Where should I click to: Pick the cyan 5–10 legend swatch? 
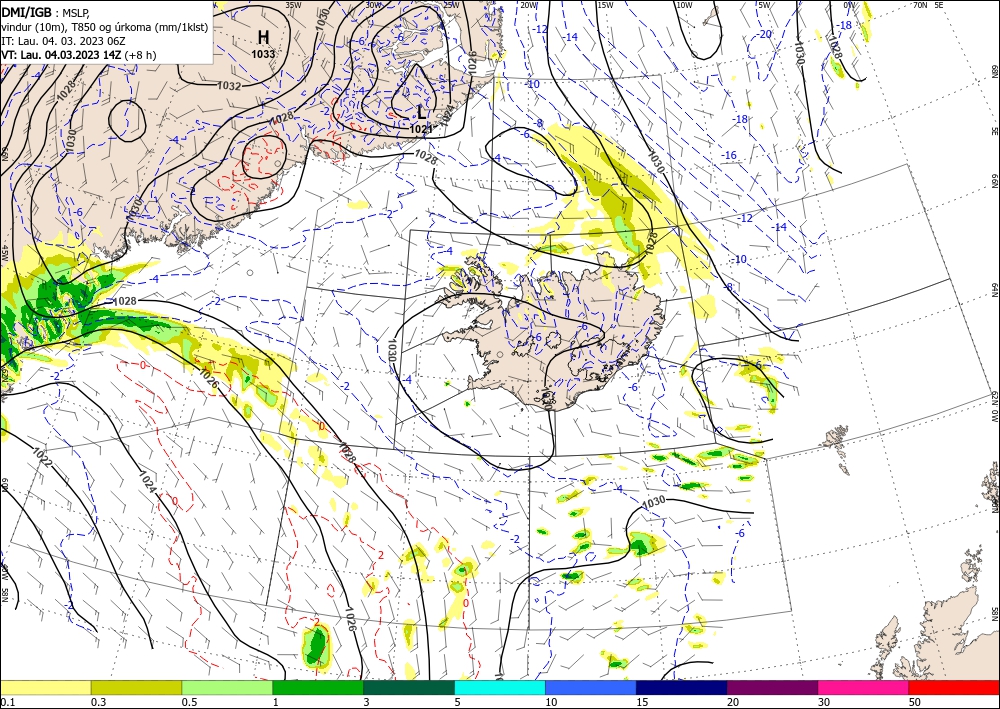[x=500, y=687]
